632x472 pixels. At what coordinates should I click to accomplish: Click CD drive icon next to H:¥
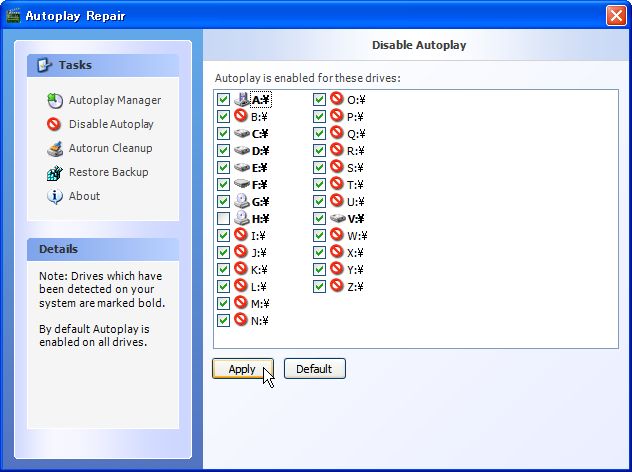pyautogui.click(x=242, y=218)
